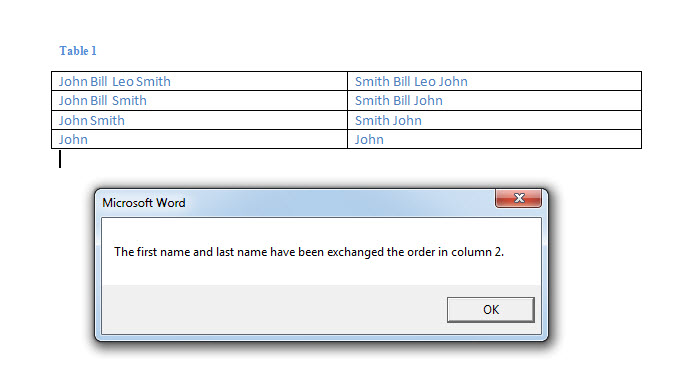
Task: Click the Table 1 caption
Action: click(x=78, y=51)
